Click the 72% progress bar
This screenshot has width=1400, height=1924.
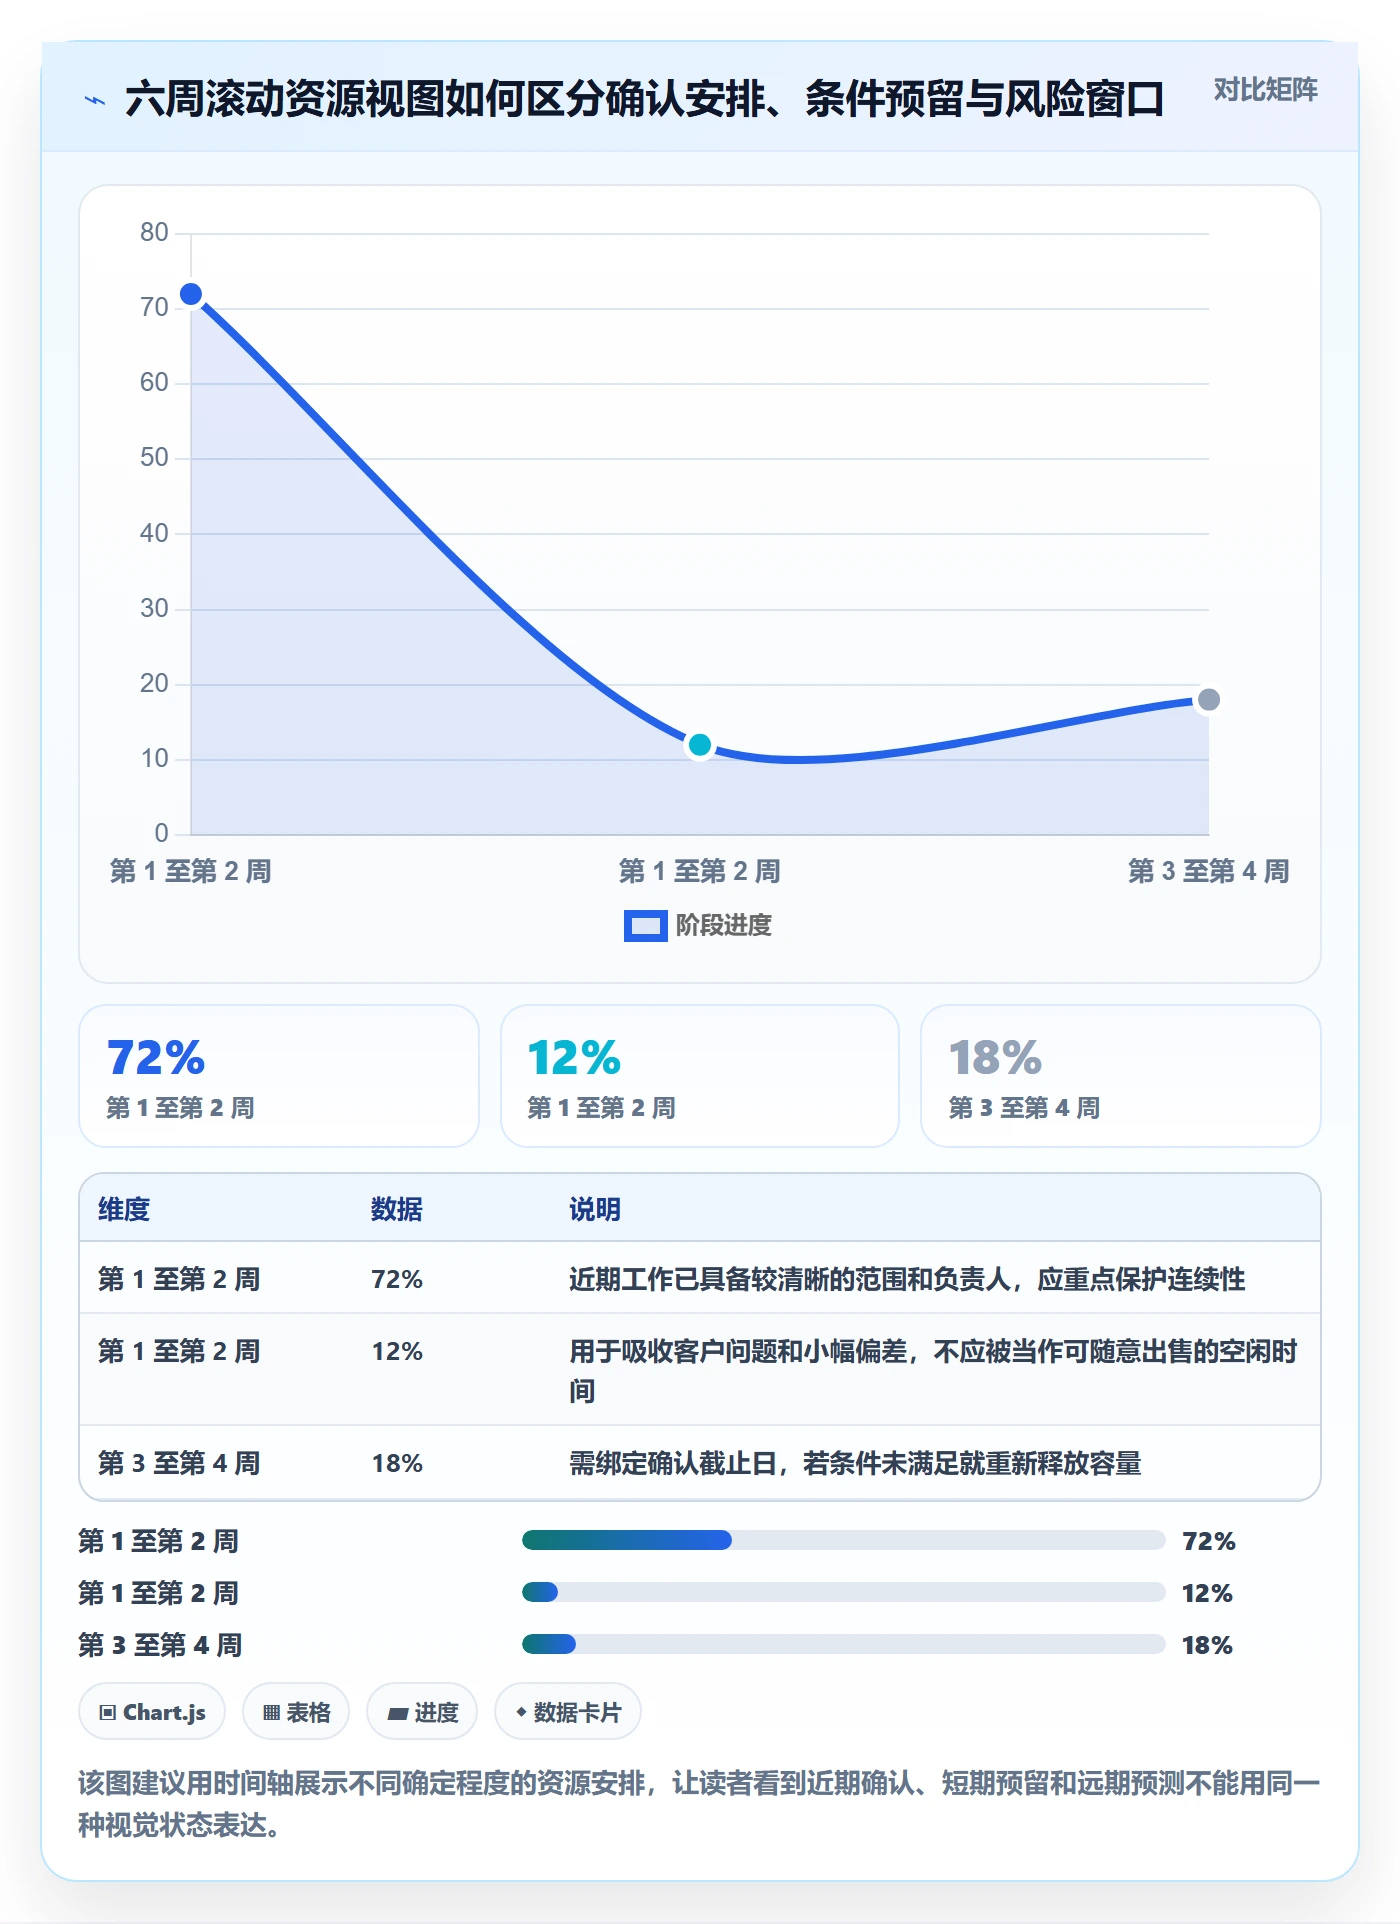(x=843, y=1540)
